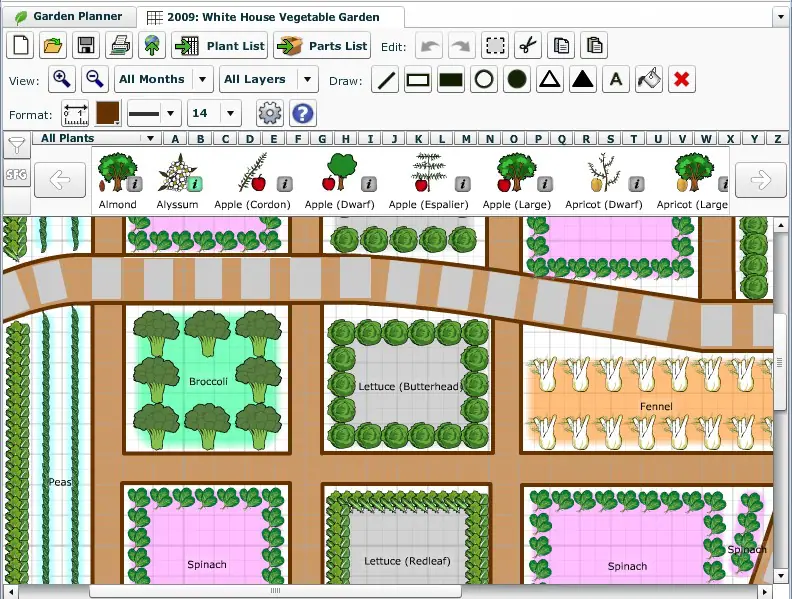Filter plants by letter A
The width and height of the screenshot is (792, 599).
[x=175, y=138]
